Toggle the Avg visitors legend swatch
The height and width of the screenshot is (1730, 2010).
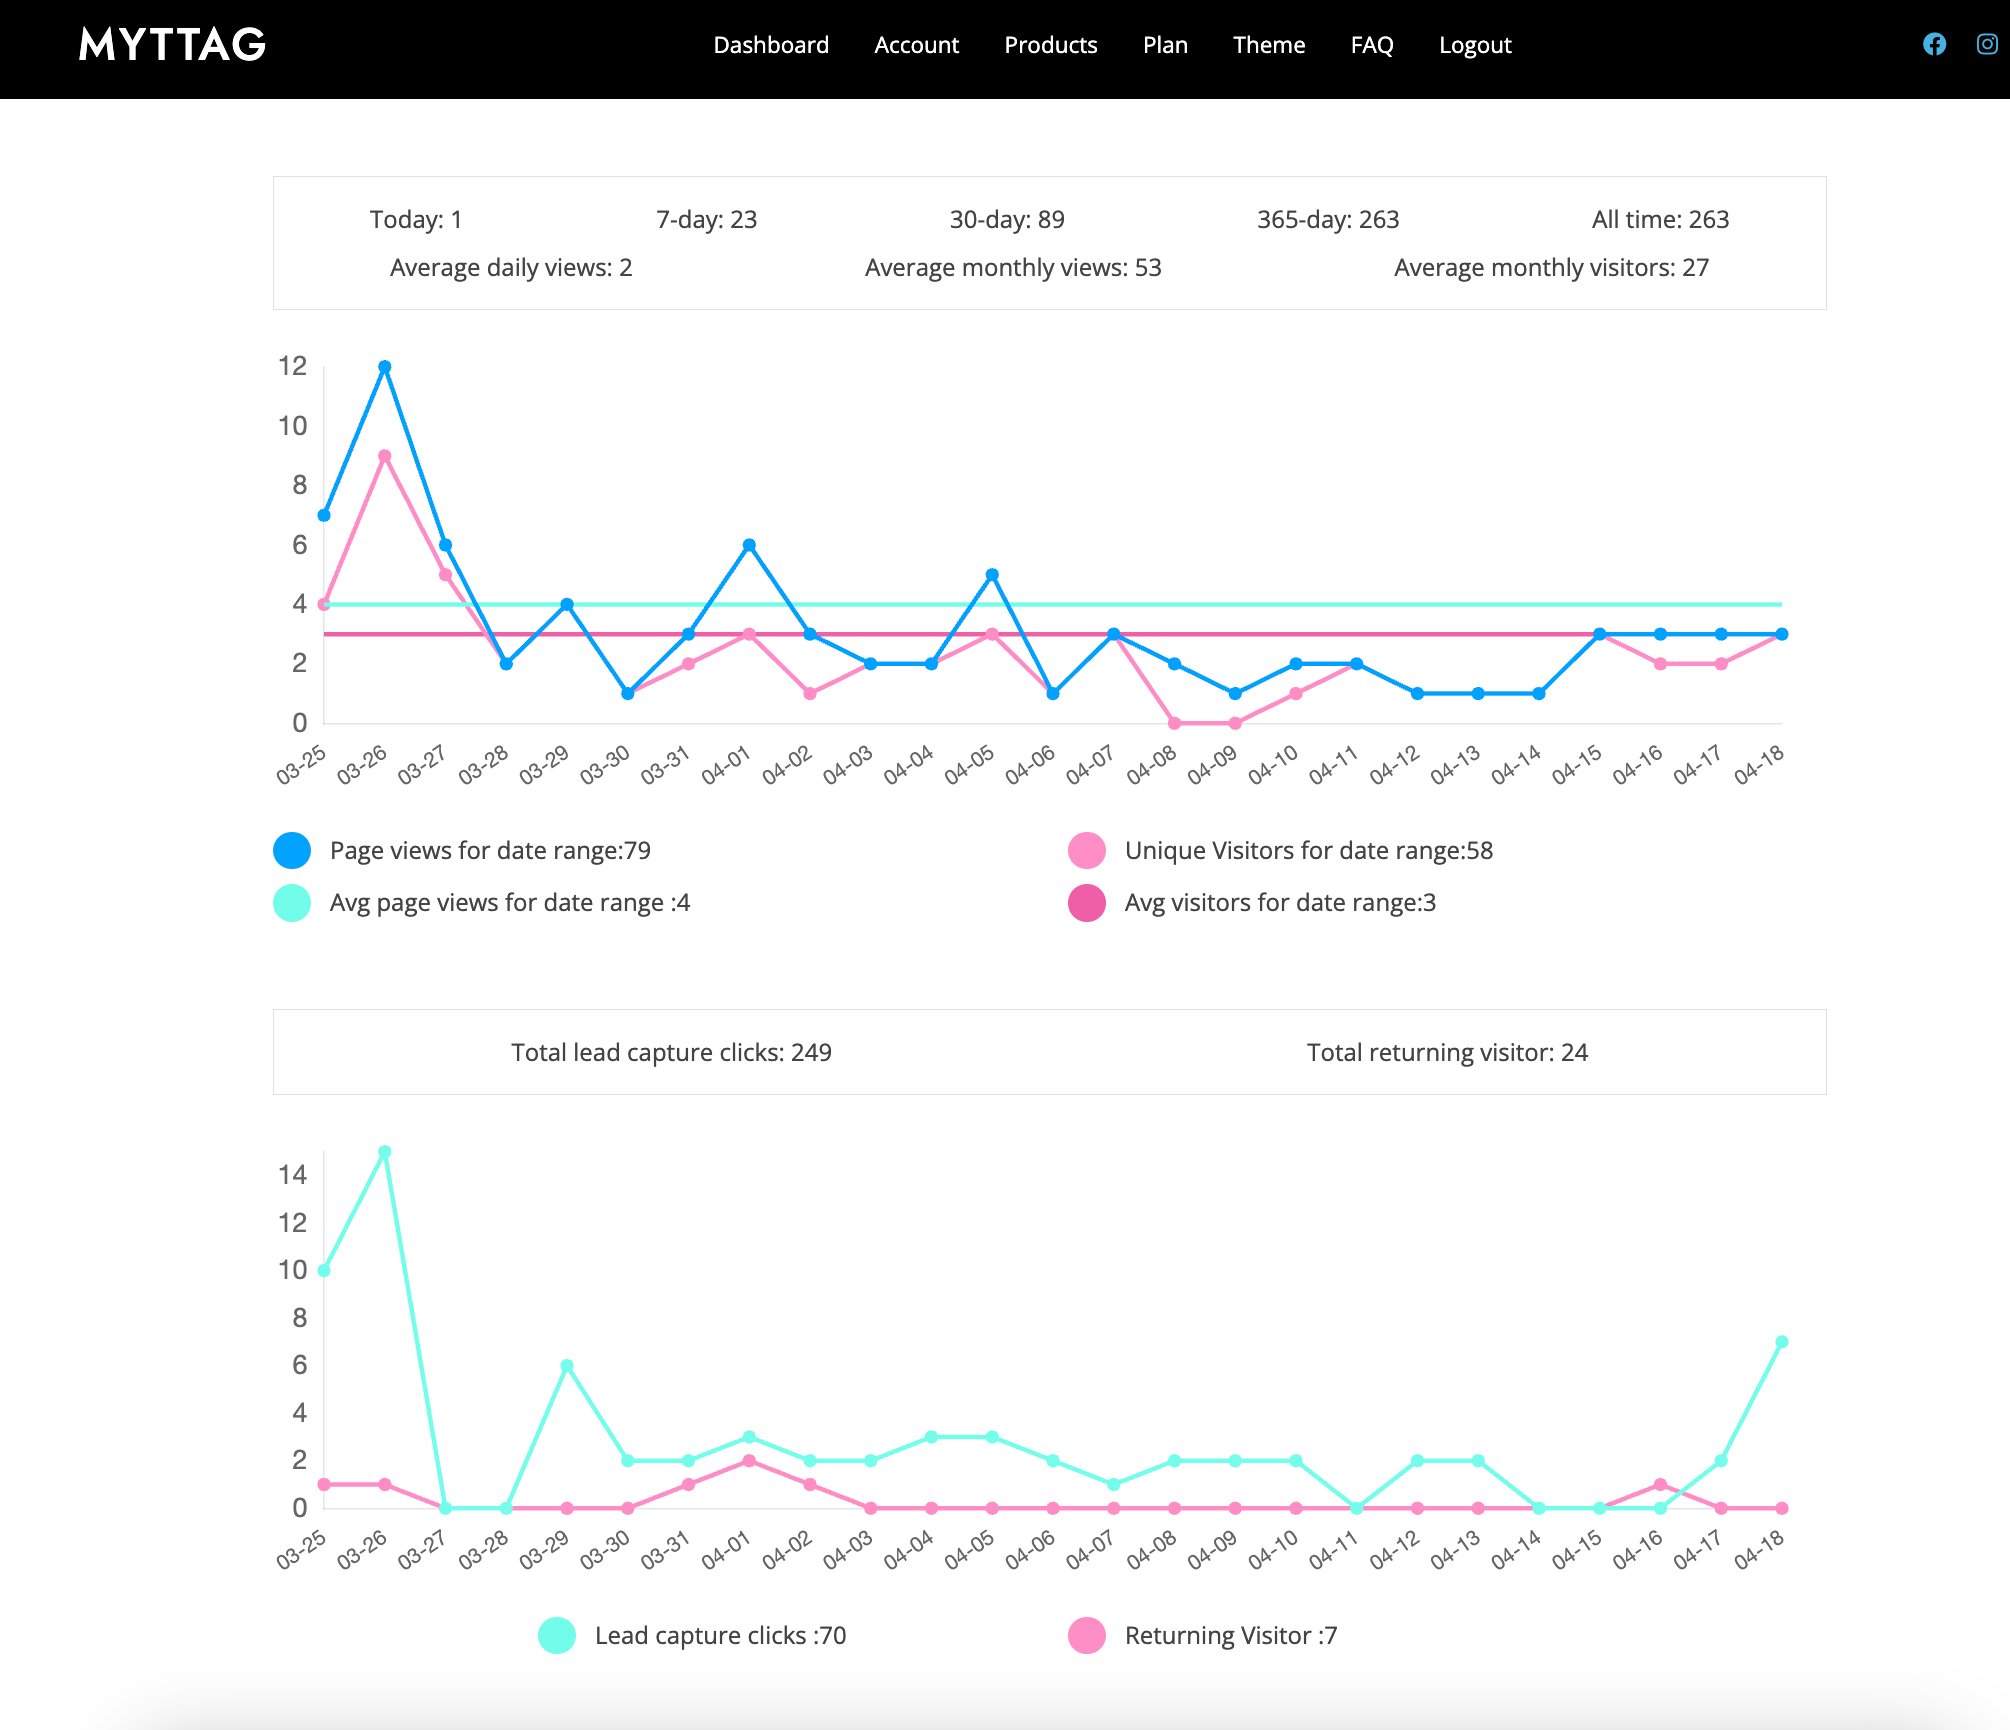point(1086,903)
